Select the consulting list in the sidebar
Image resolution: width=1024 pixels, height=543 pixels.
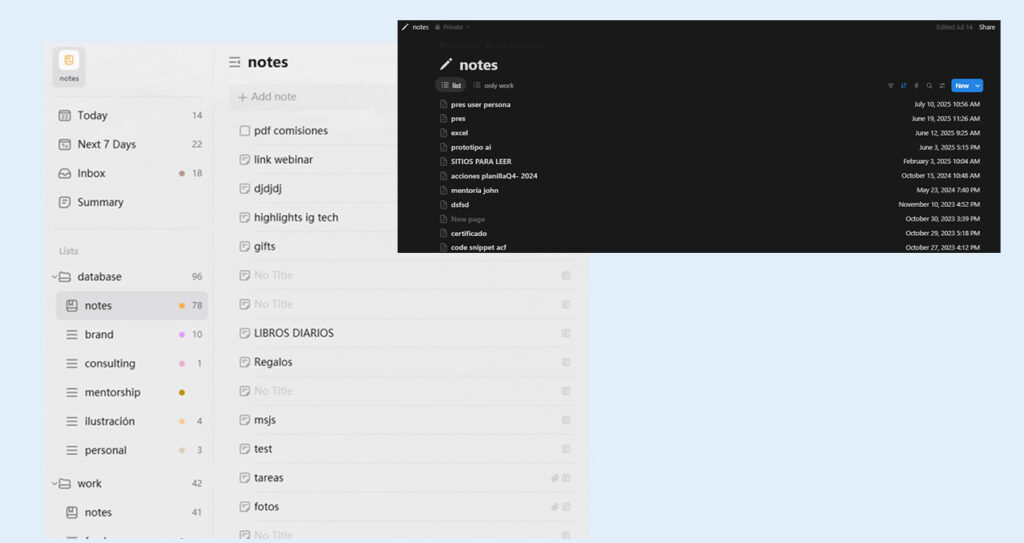pos(132,363)
